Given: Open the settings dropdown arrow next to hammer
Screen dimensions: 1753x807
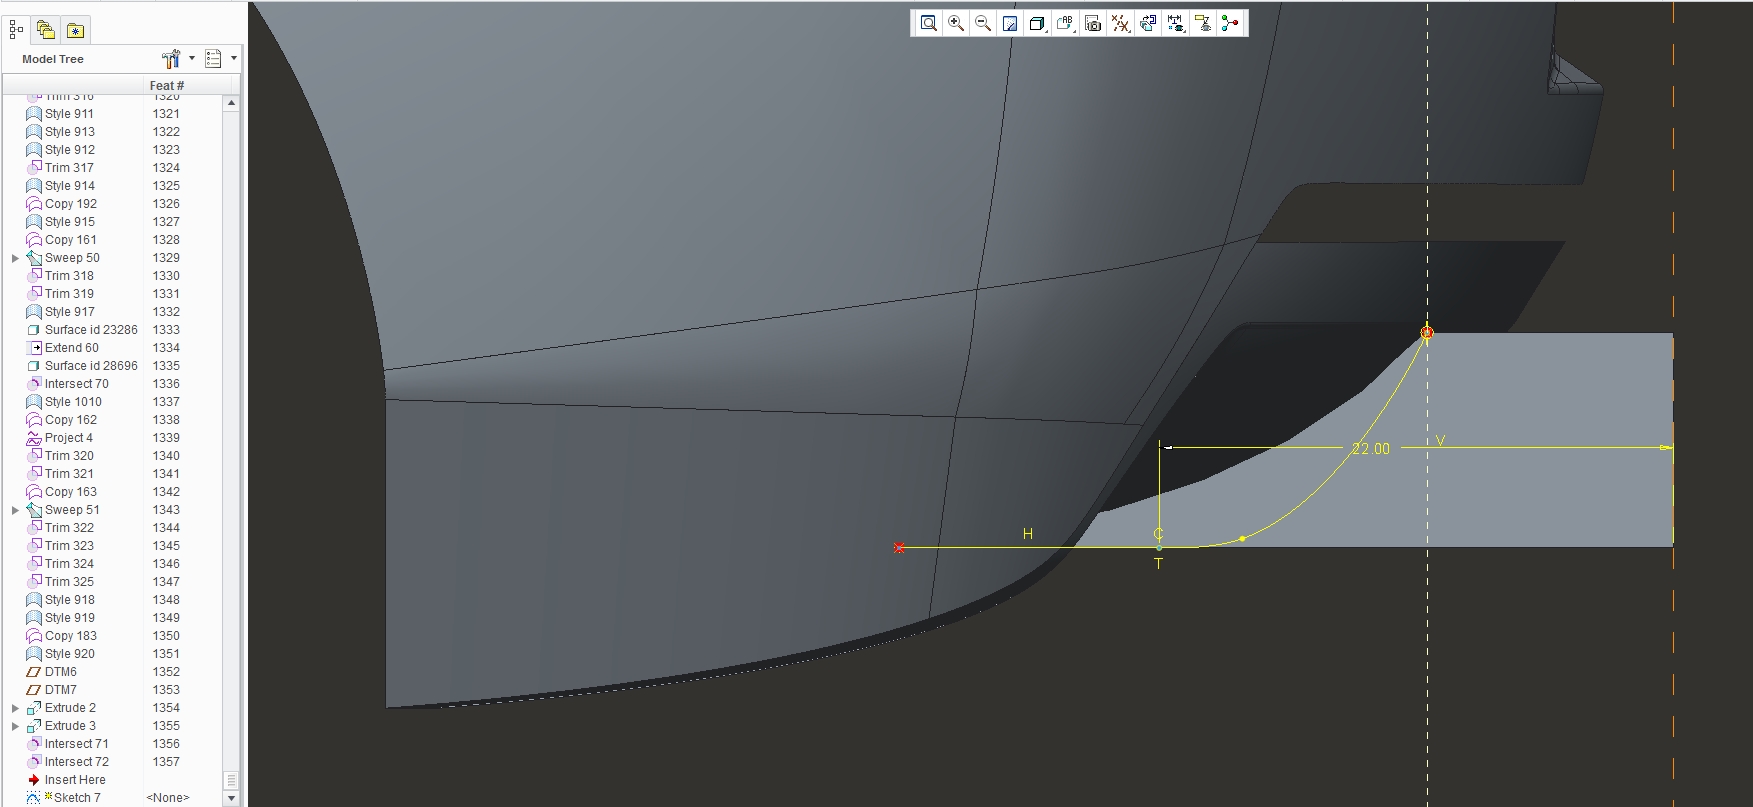Looking at the screenshot, I should [x=192, y=58].
